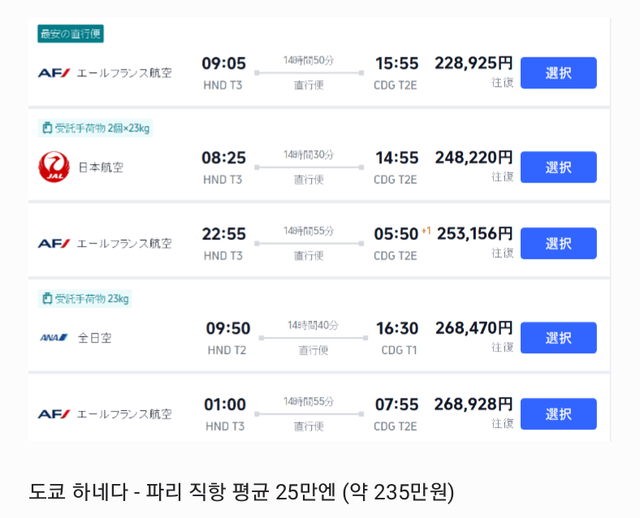Click the 14時間30分 duration line of the JAL flight
The image size is (640, 518).
309,167
